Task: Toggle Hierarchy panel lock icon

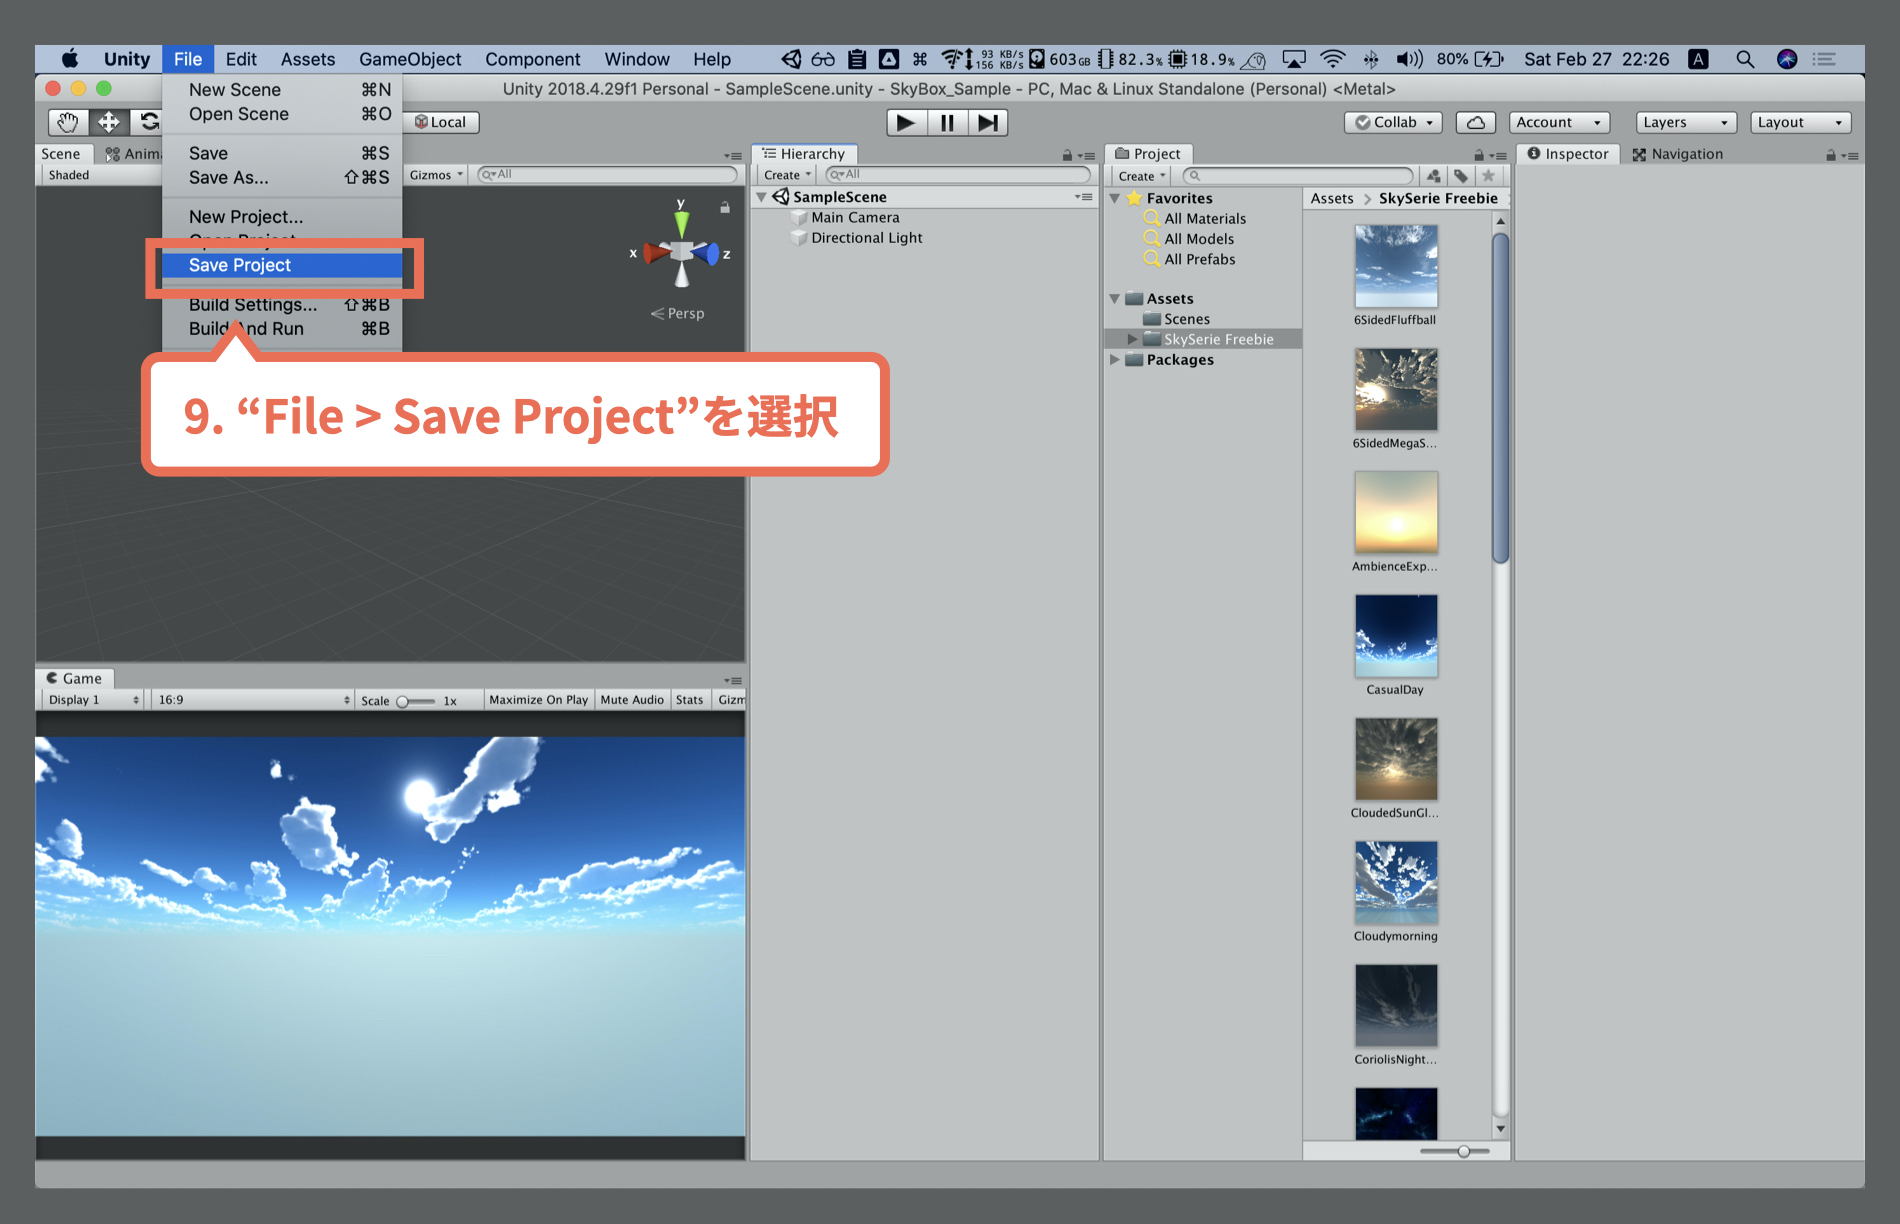Action: pyautogui.click(x=1067, y=155)
